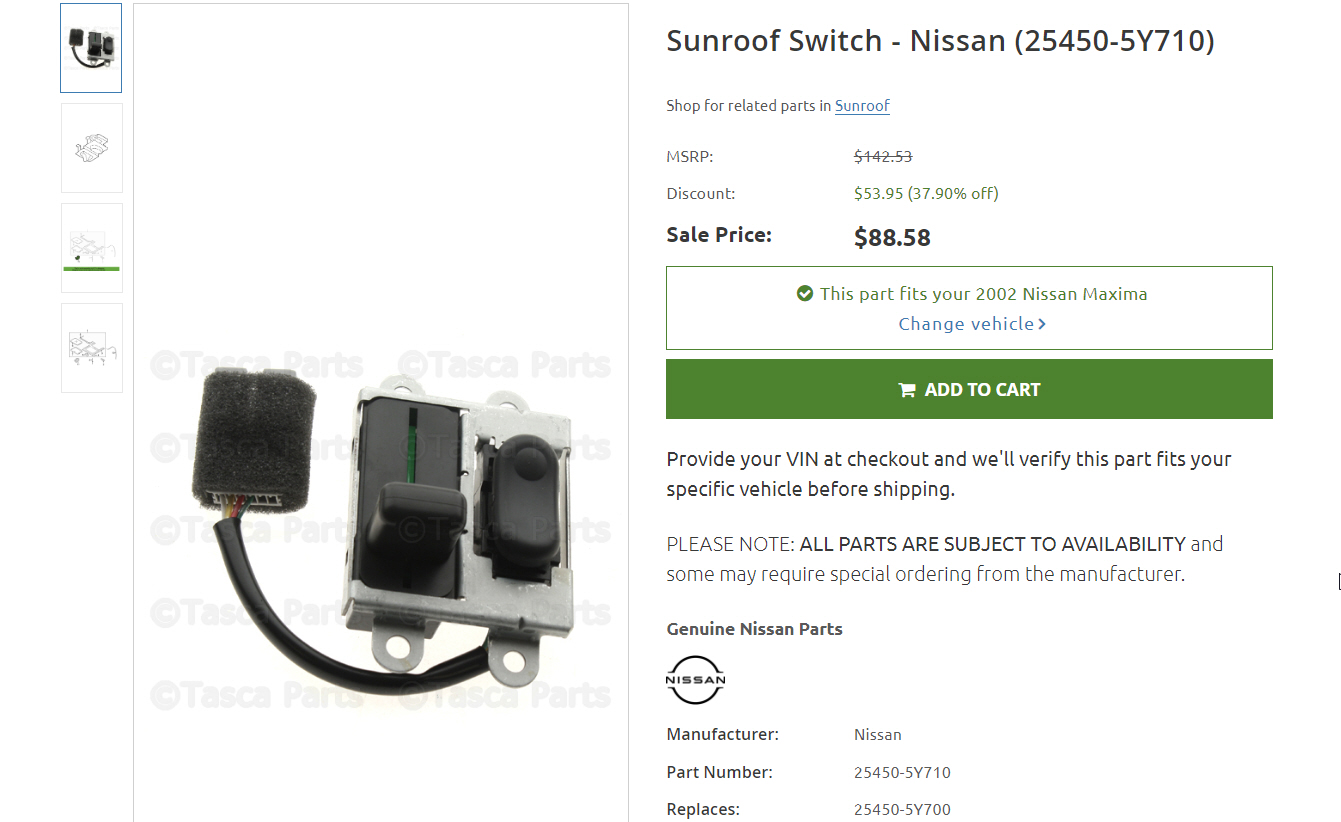This screenshot has width=1341, height=822.
Task: Click the $88.58 sale price
Action: [x=892, y=238]
